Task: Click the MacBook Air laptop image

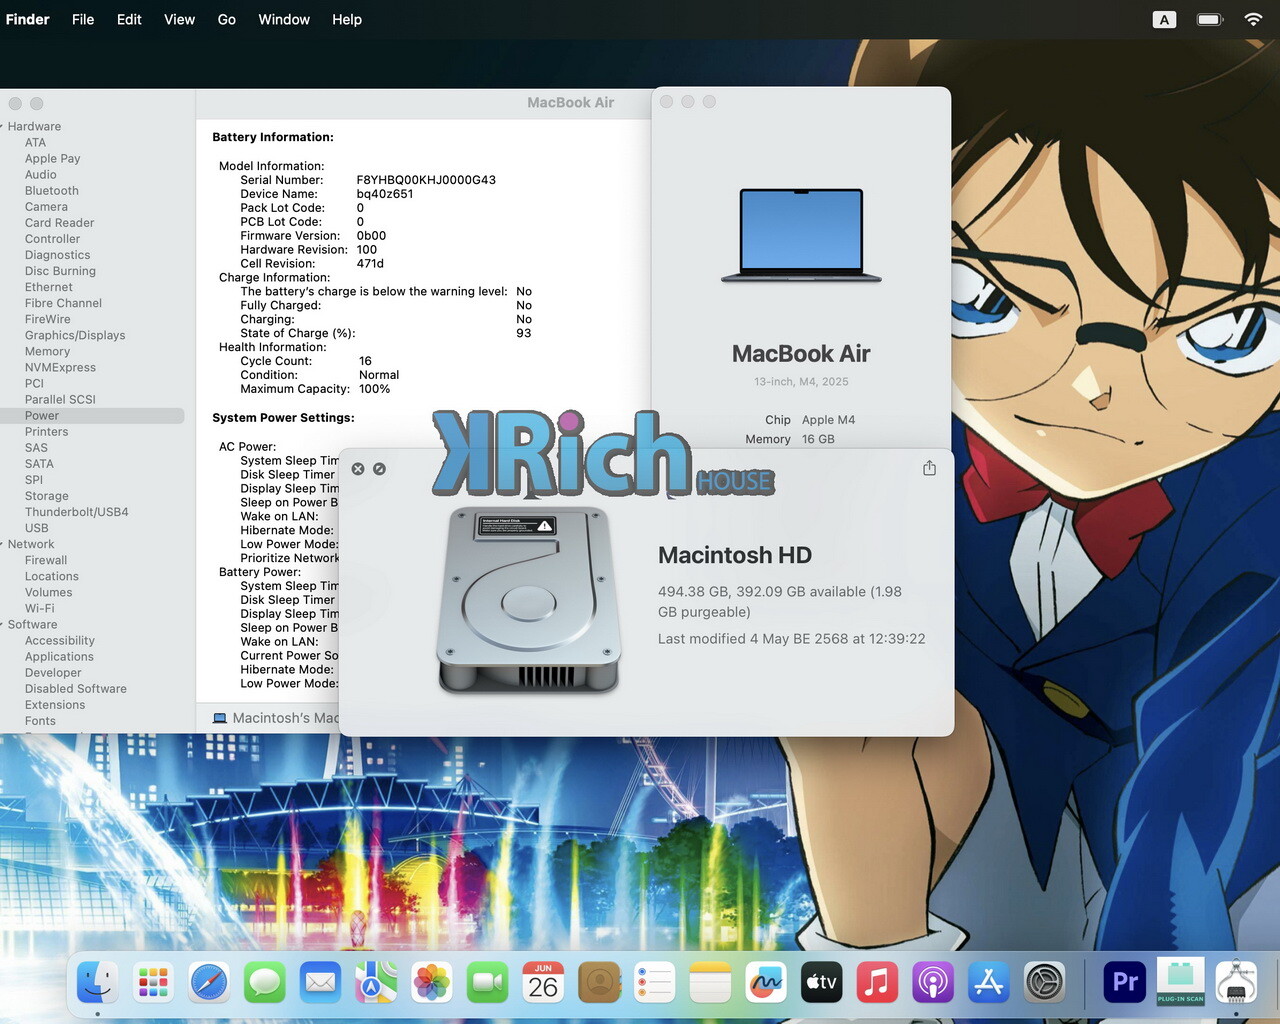Action: [801, 236]
